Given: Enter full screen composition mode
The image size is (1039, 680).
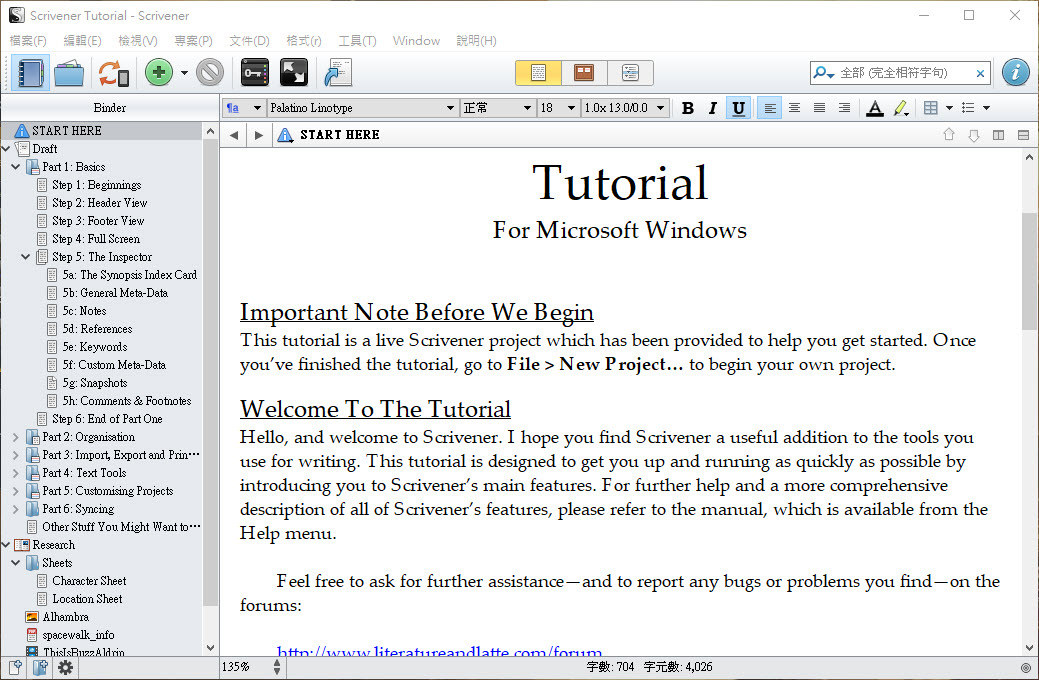Looking at the screenshot, I should click(x=294, y=73).
